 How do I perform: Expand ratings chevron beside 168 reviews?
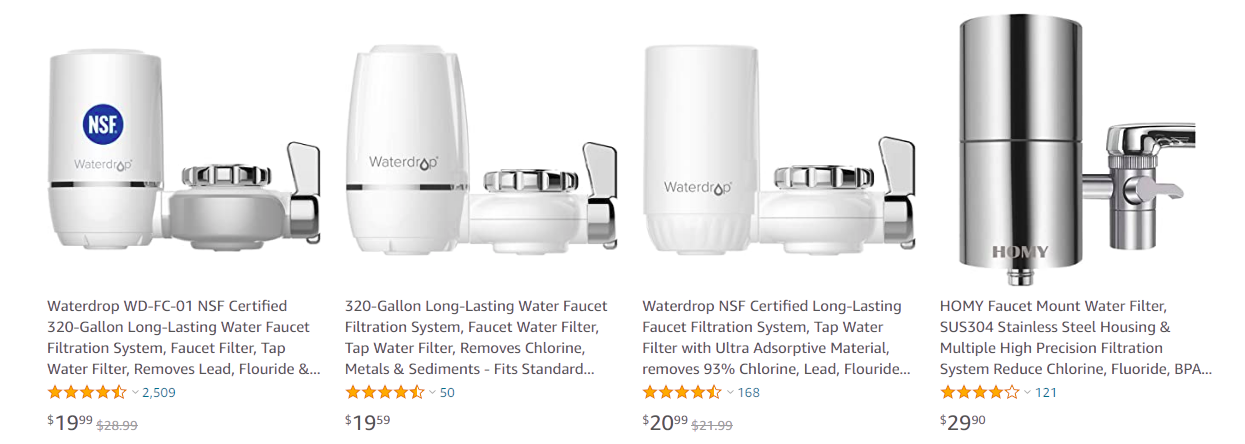[x=730, y=392]
